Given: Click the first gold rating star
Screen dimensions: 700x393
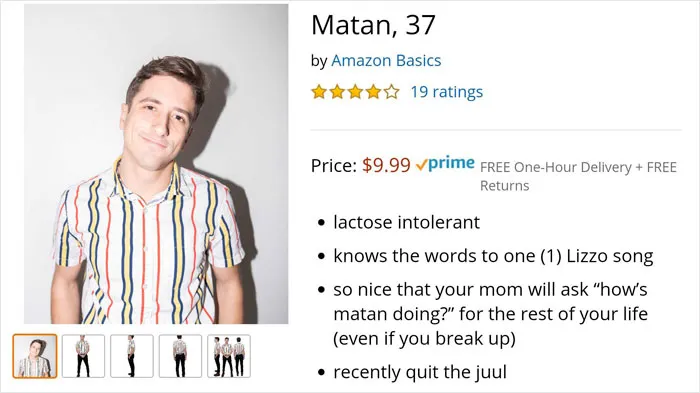Looking at the screenshot, I should (x=319, y=92).
